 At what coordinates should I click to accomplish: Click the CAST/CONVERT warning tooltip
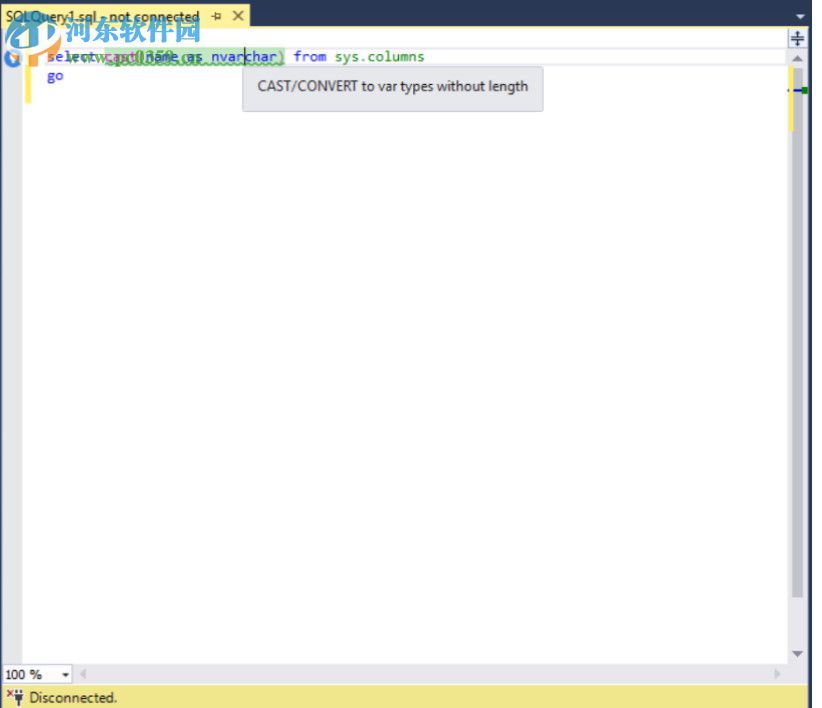tap(393, 88)
